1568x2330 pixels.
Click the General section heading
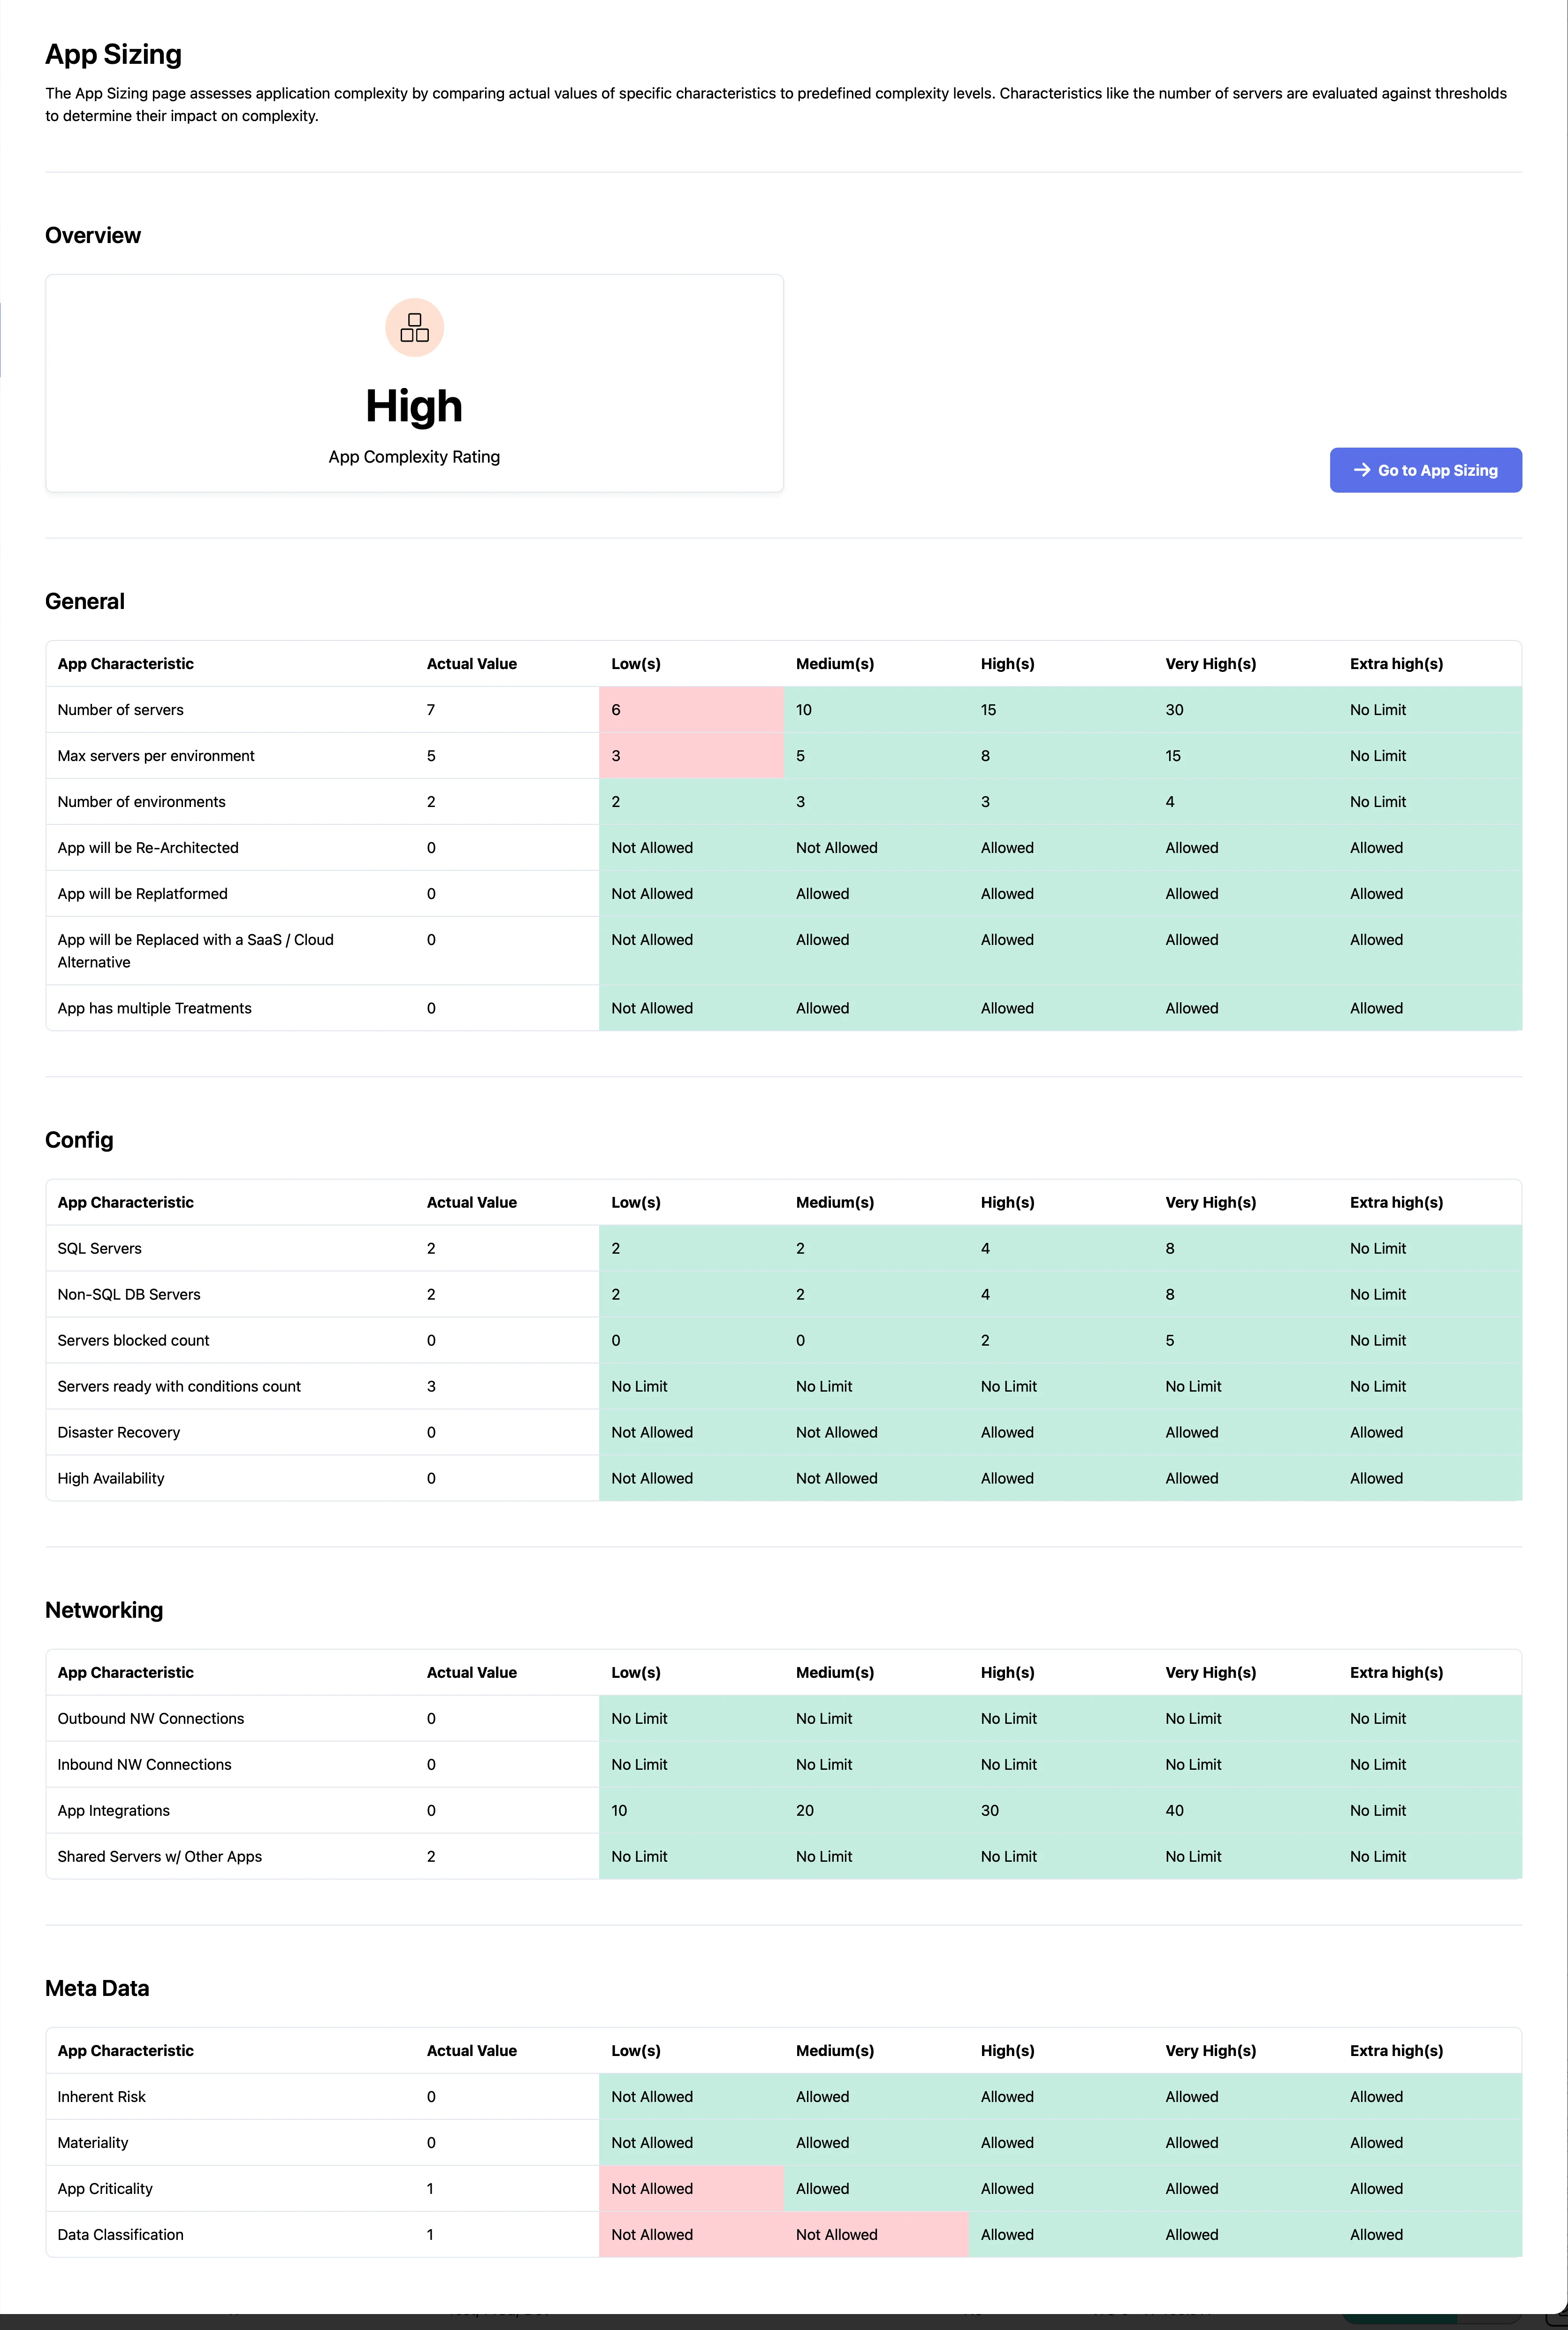85,601
